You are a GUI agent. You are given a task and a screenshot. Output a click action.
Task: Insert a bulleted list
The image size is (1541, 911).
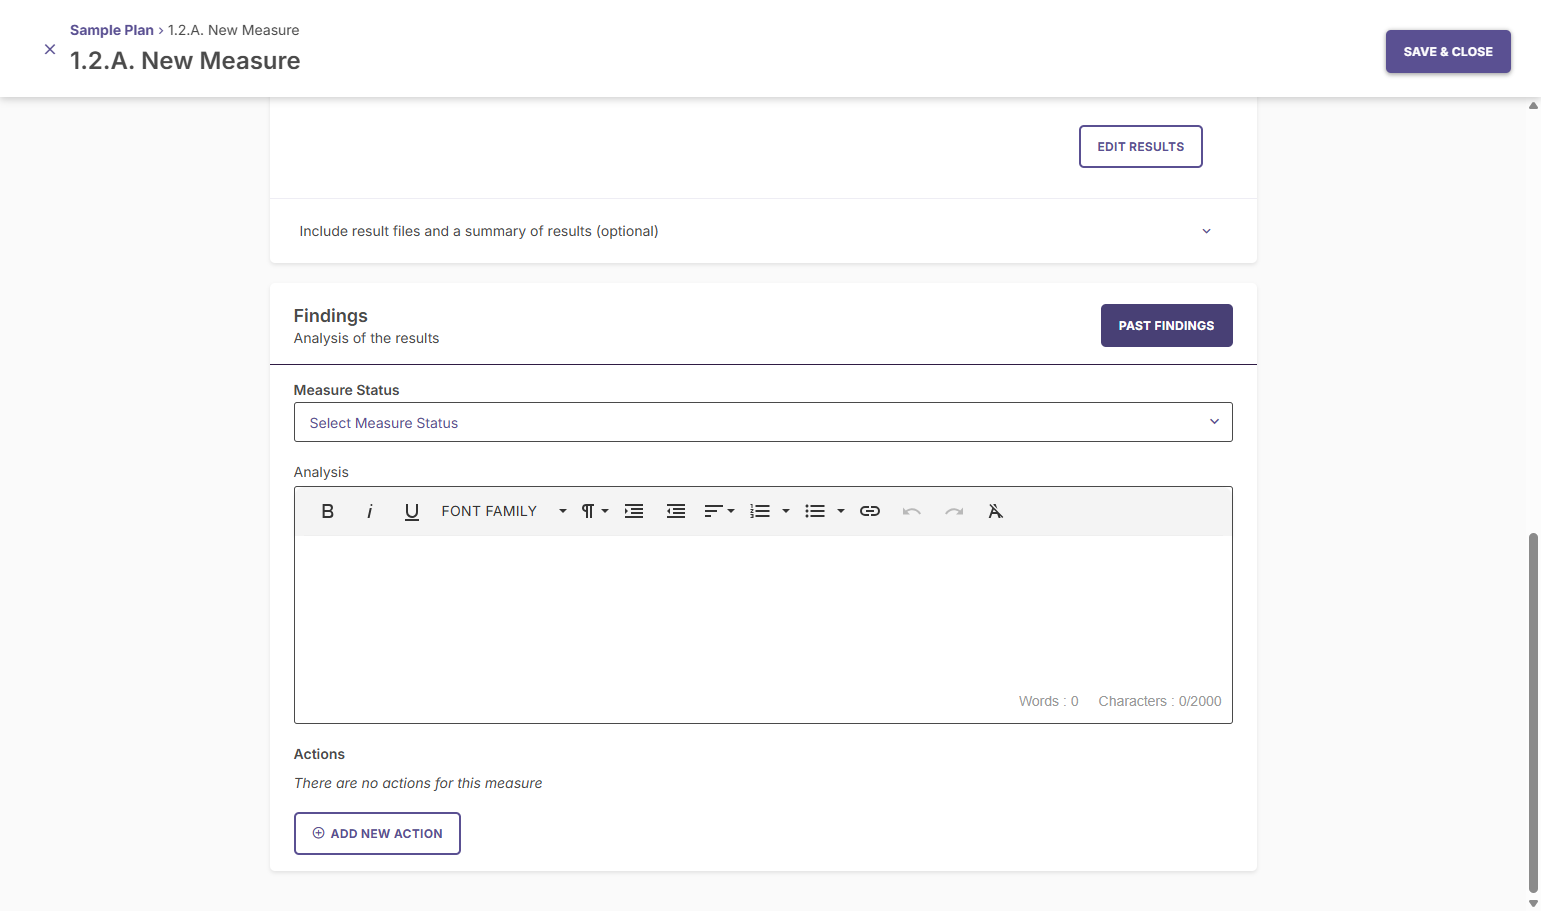[815, 511]
